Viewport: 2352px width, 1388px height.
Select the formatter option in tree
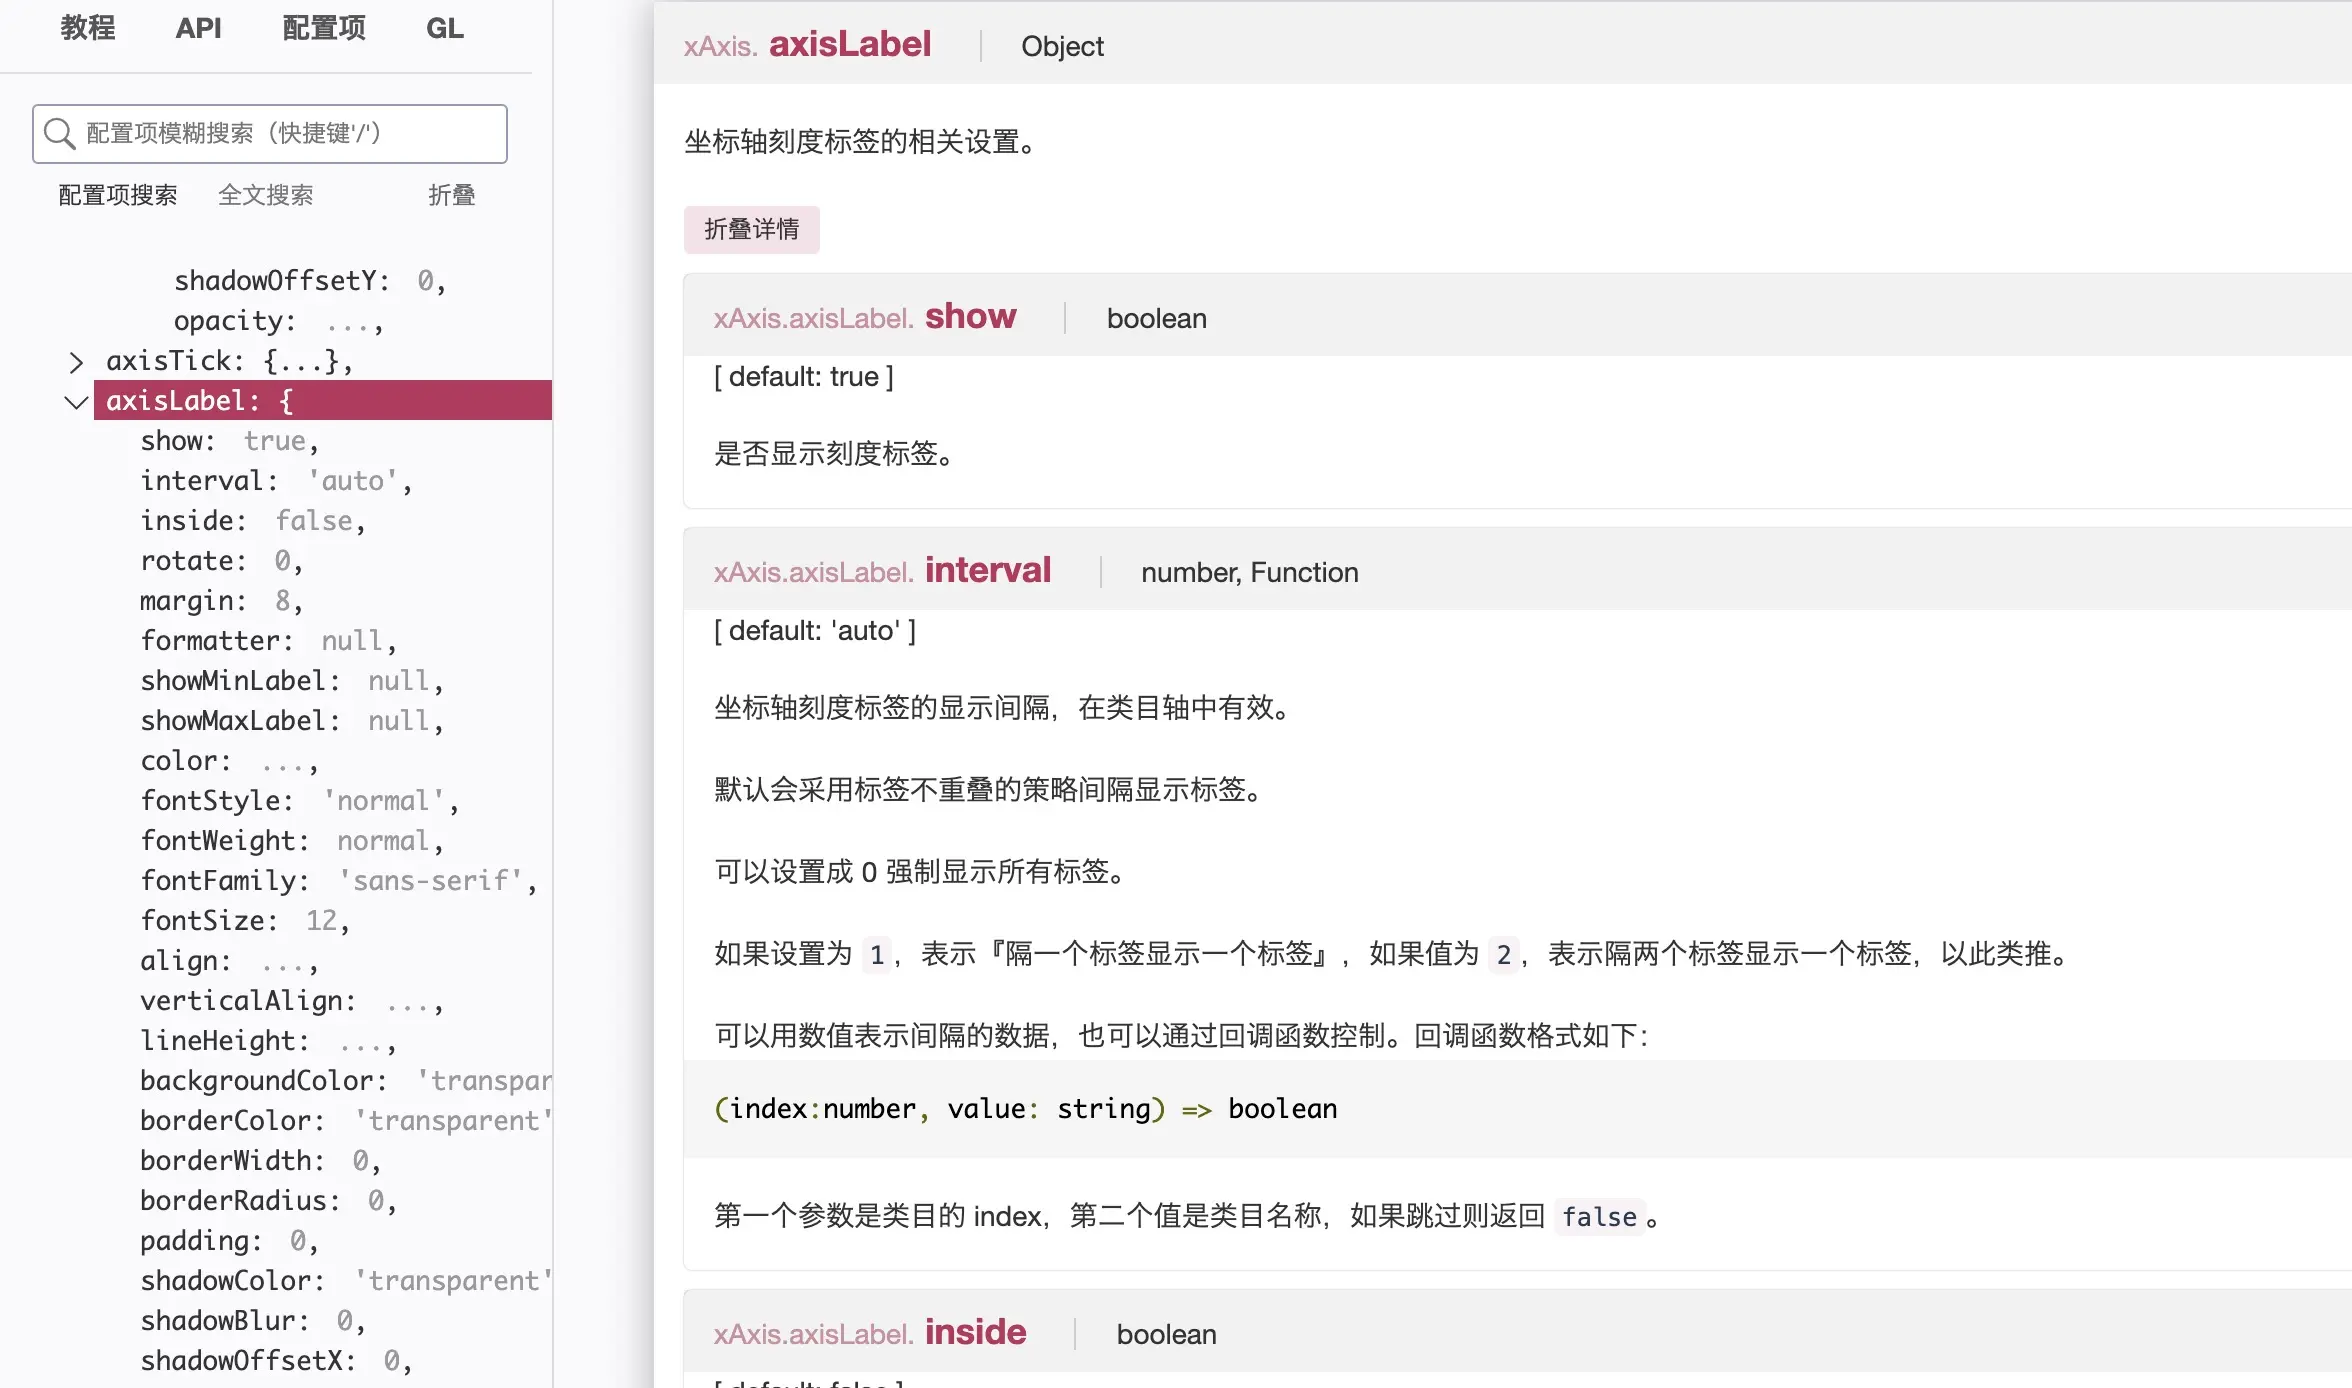(x=216, y=641)
